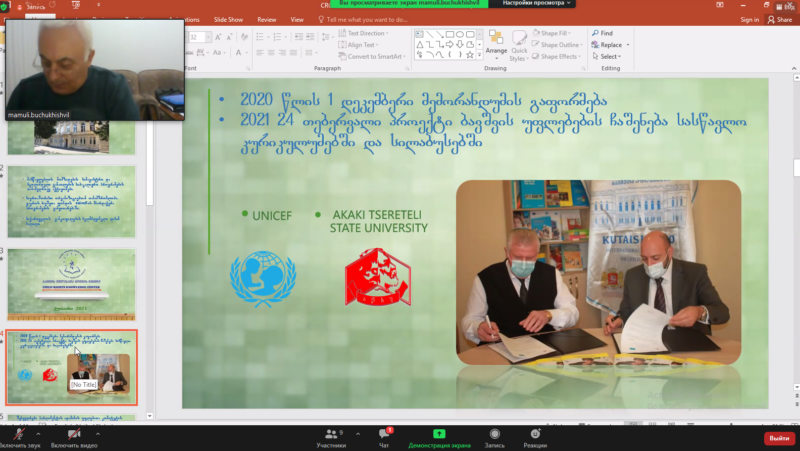Open the Quick Styles gallery
The height and width of the screenshot is (451, 800).
click(519, 45)
